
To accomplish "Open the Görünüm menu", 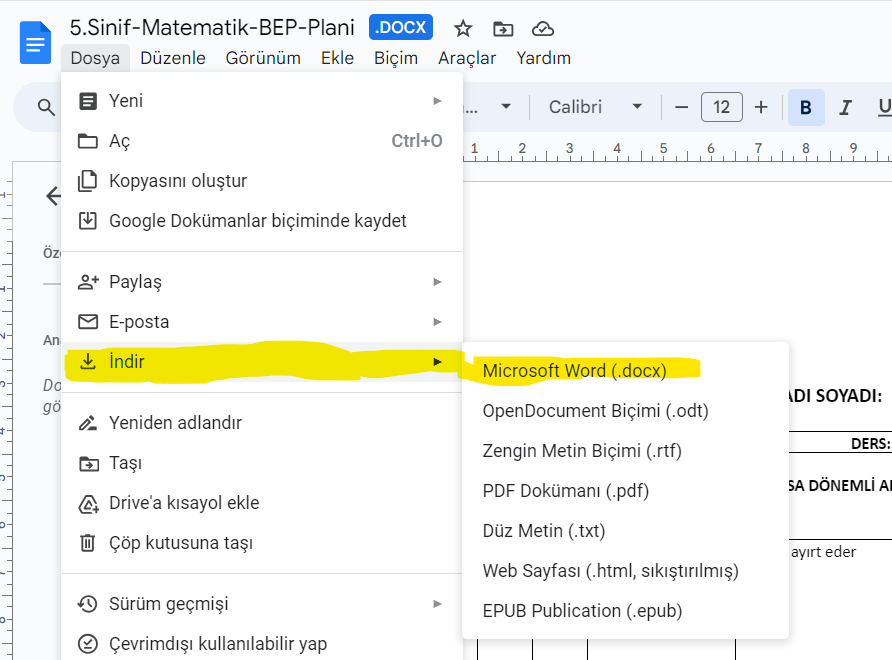I will (x=263, y=58).
